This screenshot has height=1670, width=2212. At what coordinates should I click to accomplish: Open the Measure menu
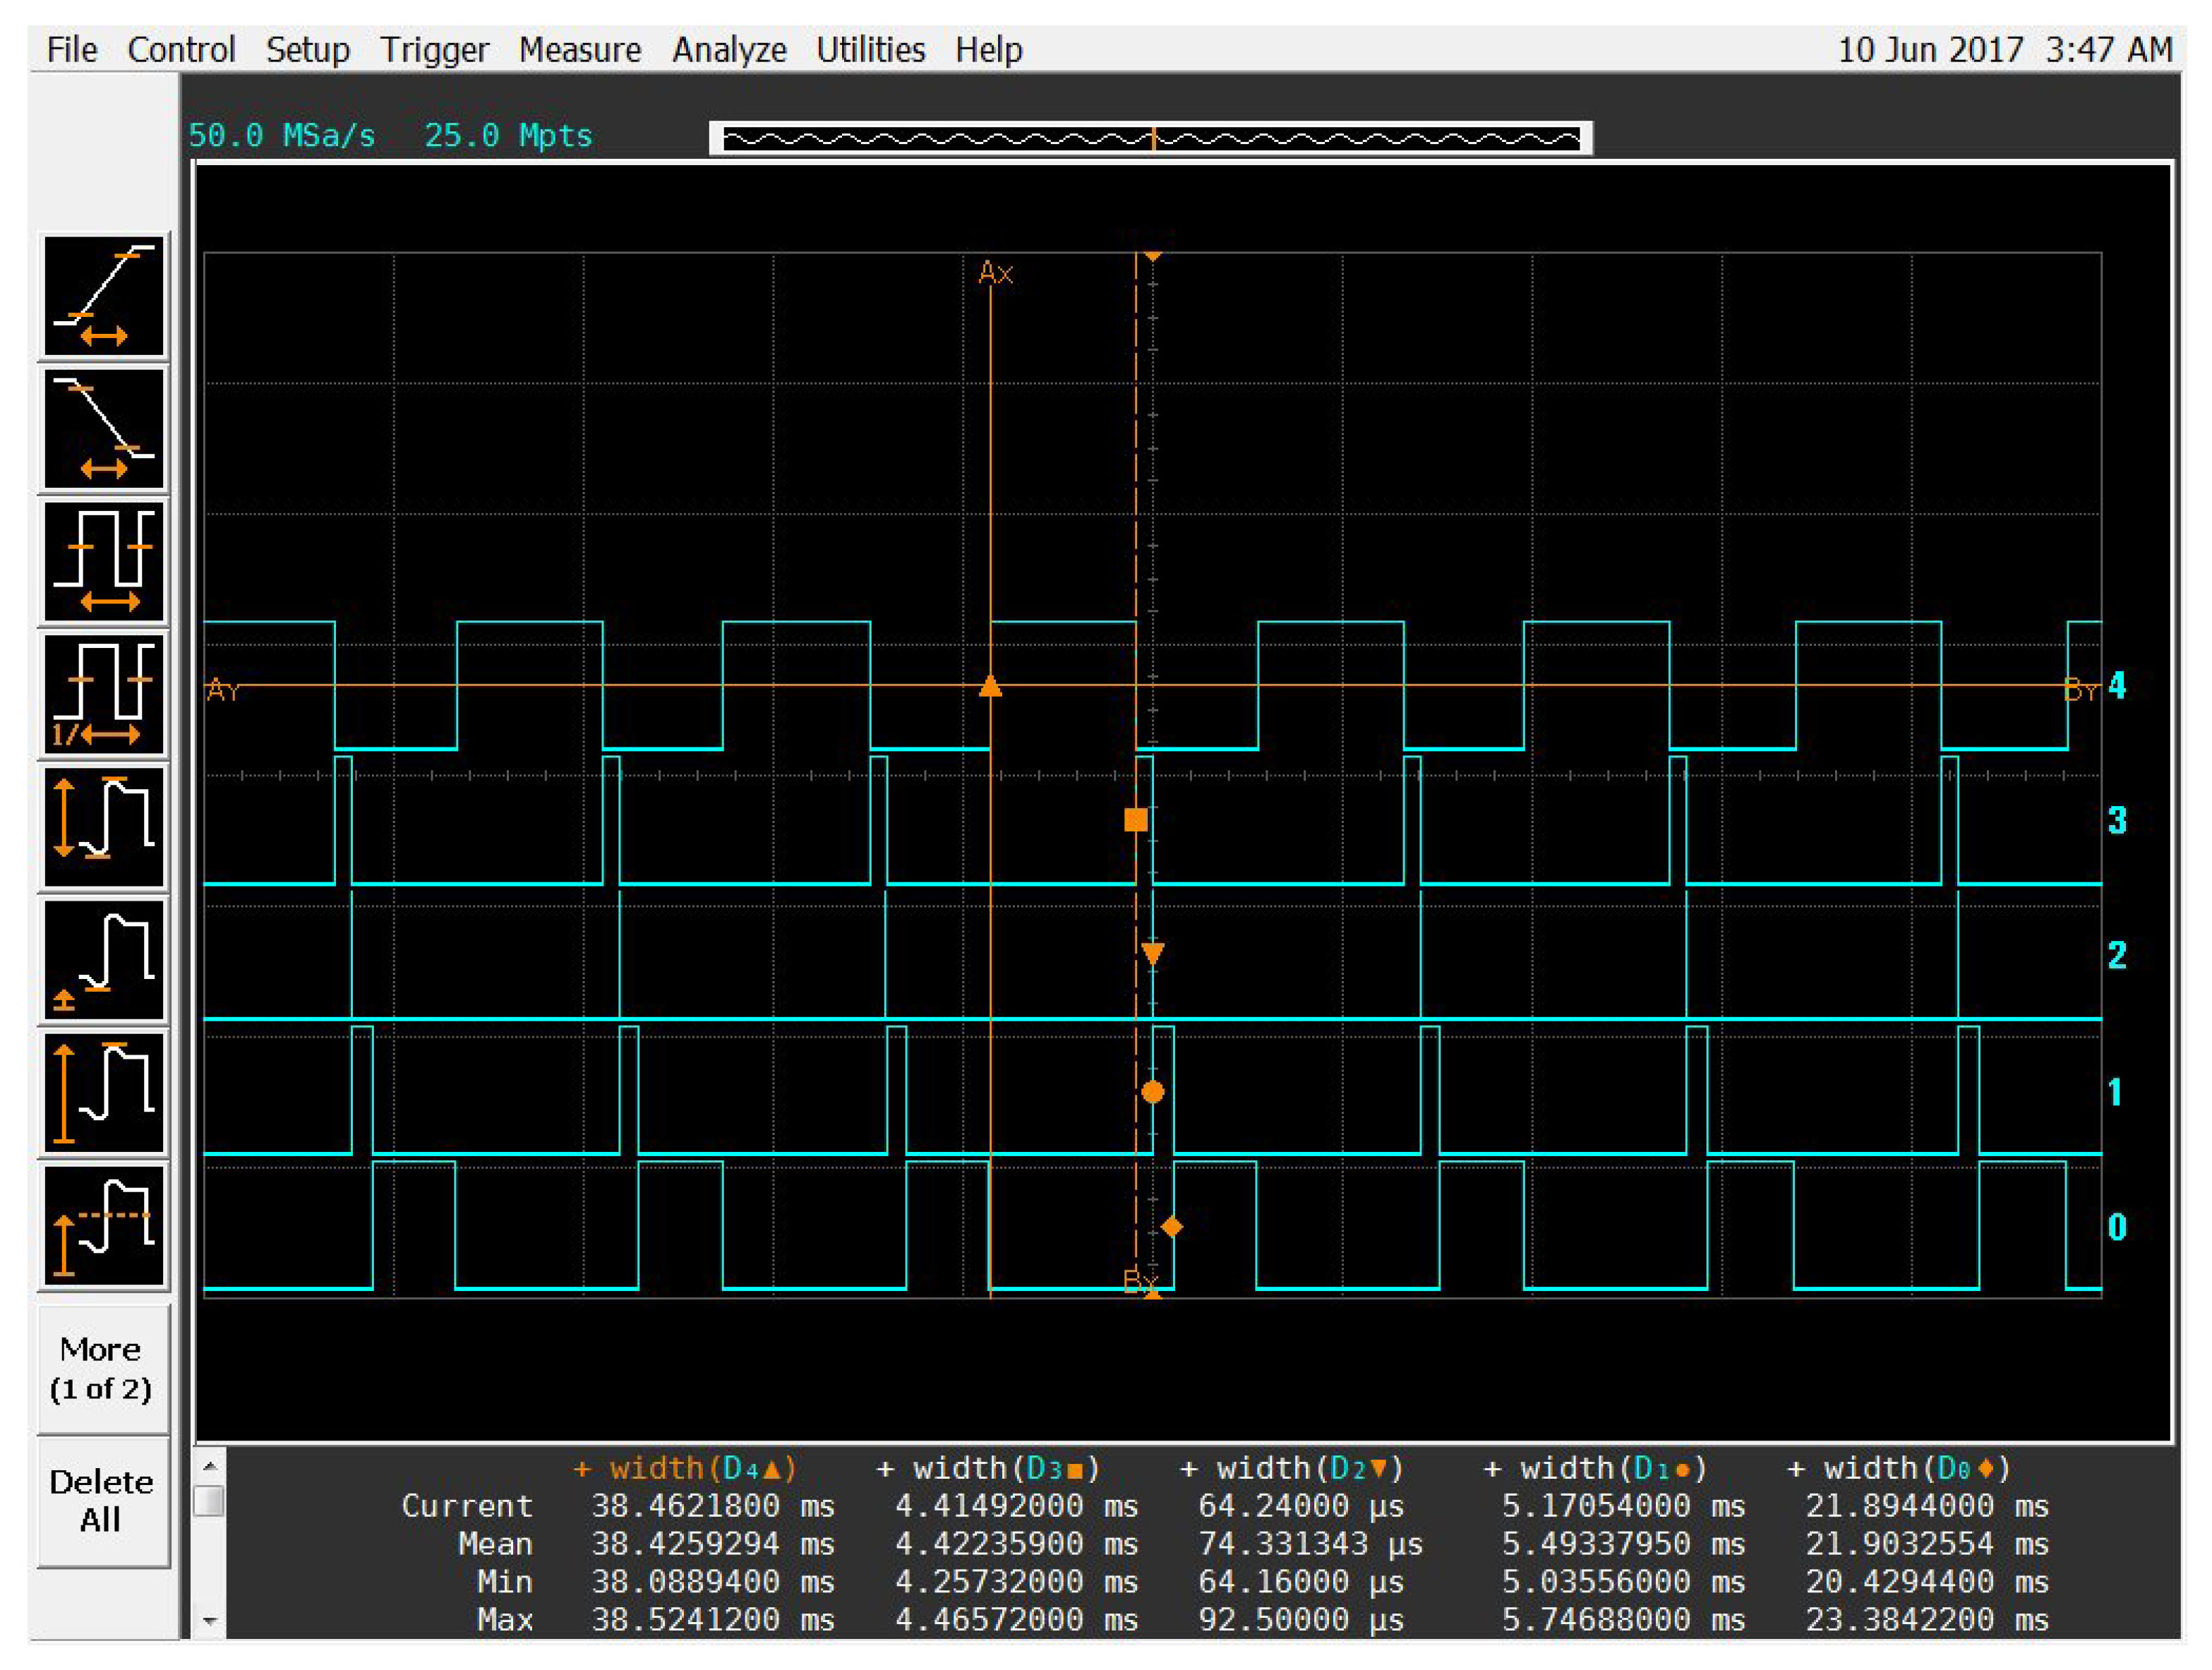click(x=580, y=49)
